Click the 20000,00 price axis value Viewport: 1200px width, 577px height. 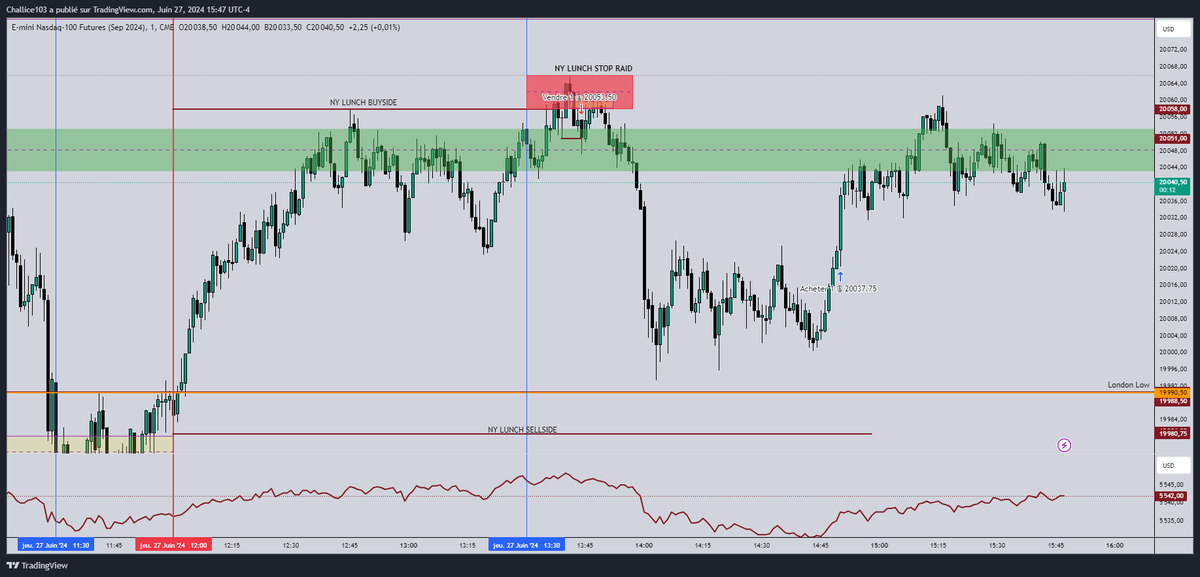(1173, 351)
